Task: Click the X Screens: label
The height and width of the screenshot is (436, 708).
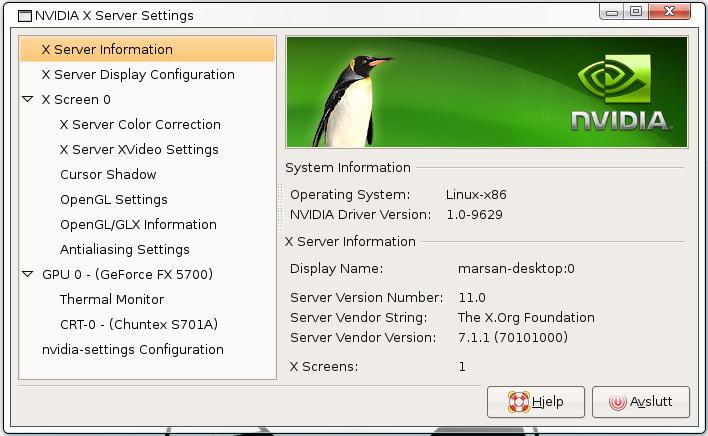Action: [x=324, y=366]
